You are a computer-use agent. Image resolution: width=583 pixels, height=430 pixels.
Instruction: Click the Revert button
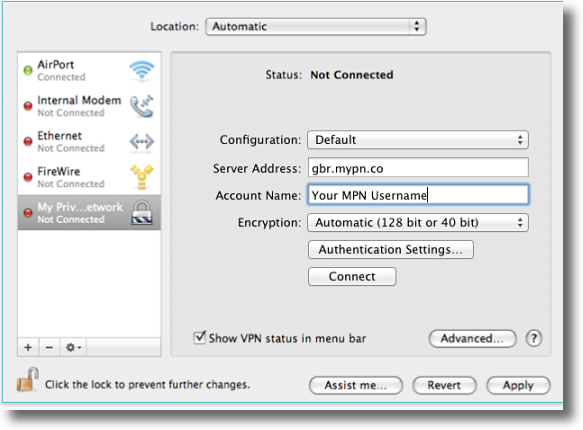(x=444, y=385)
